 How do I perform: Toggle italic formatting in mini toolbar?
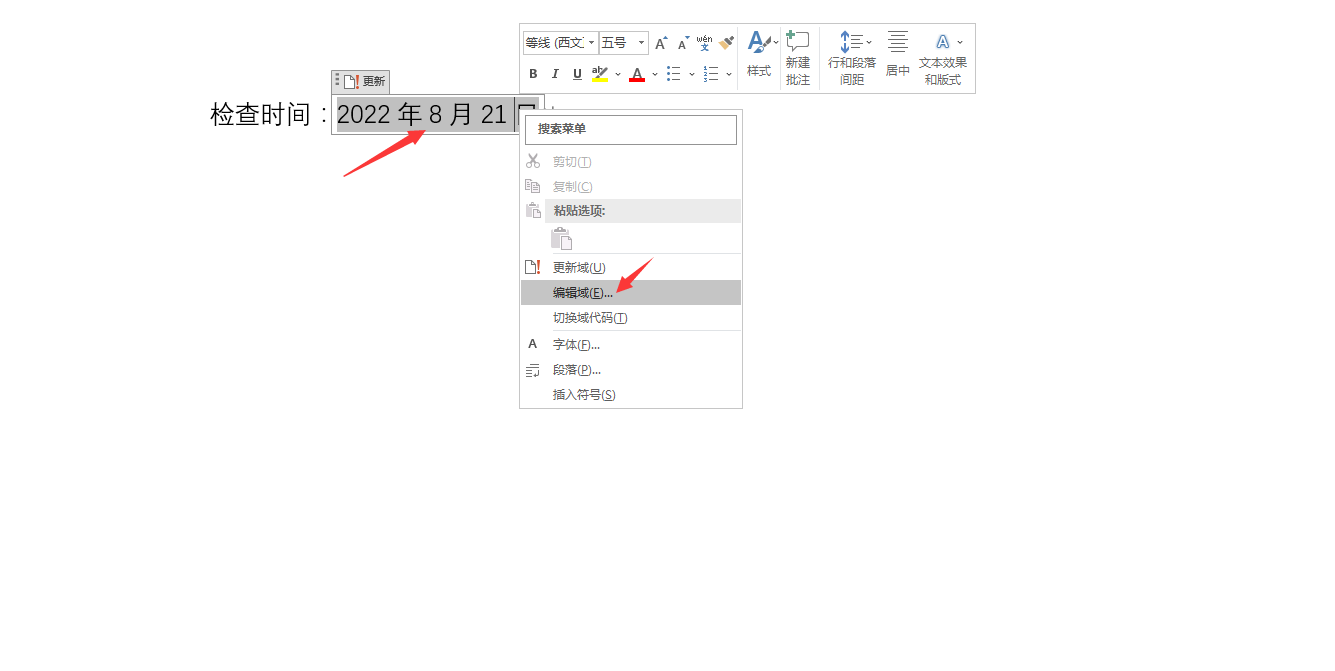point(555,73)
